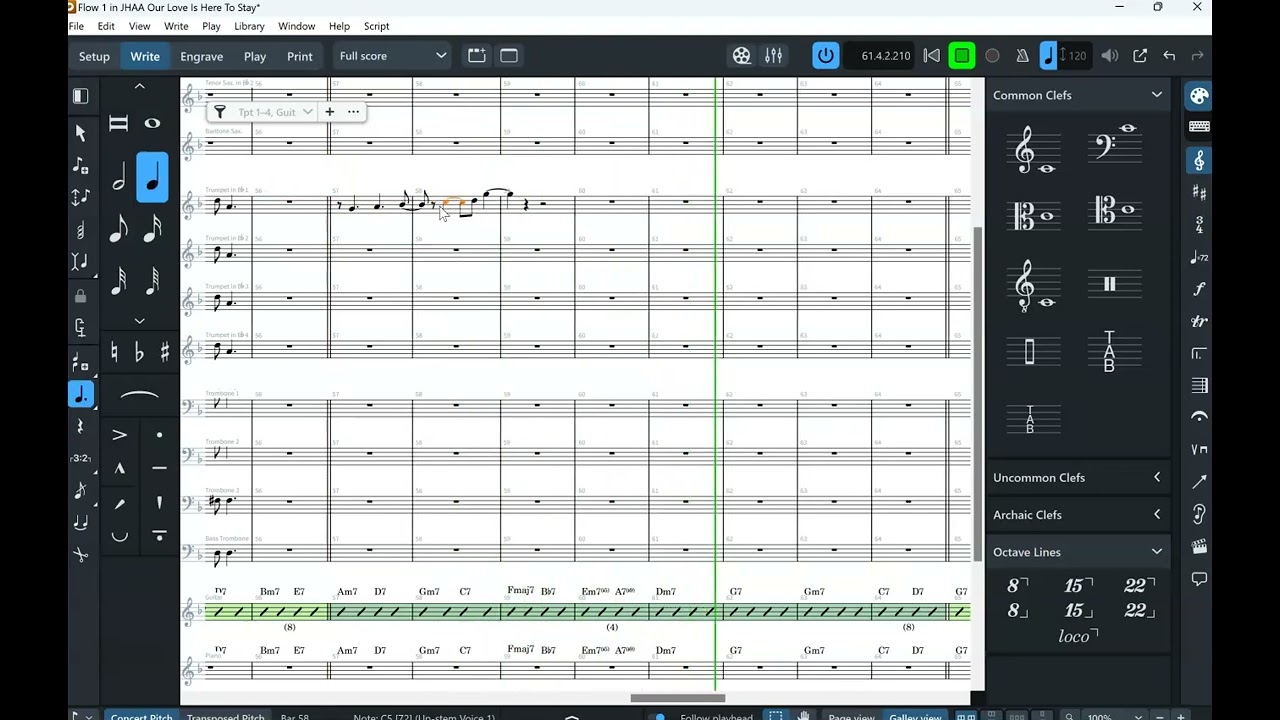
Task: Open the Library menu
Action: pos(249,26)
